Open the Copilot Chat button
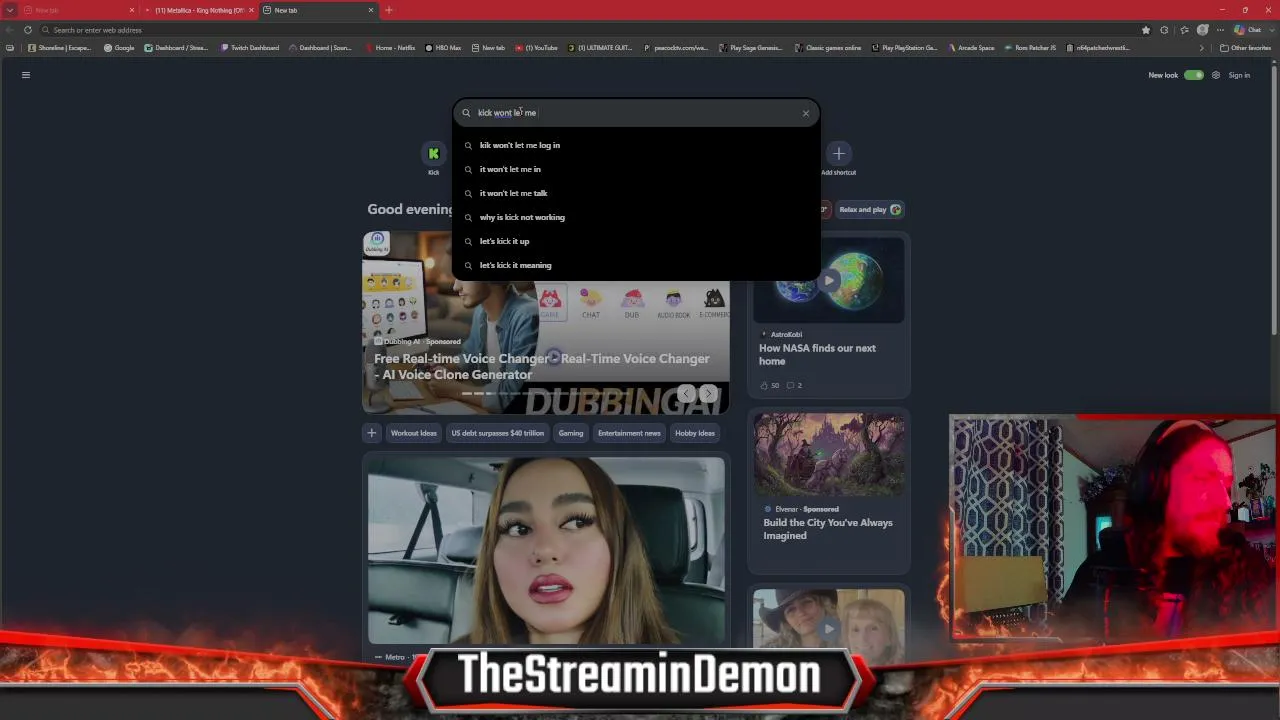This screenshot has width=1280, height=720. click(x=1248, y=30)
